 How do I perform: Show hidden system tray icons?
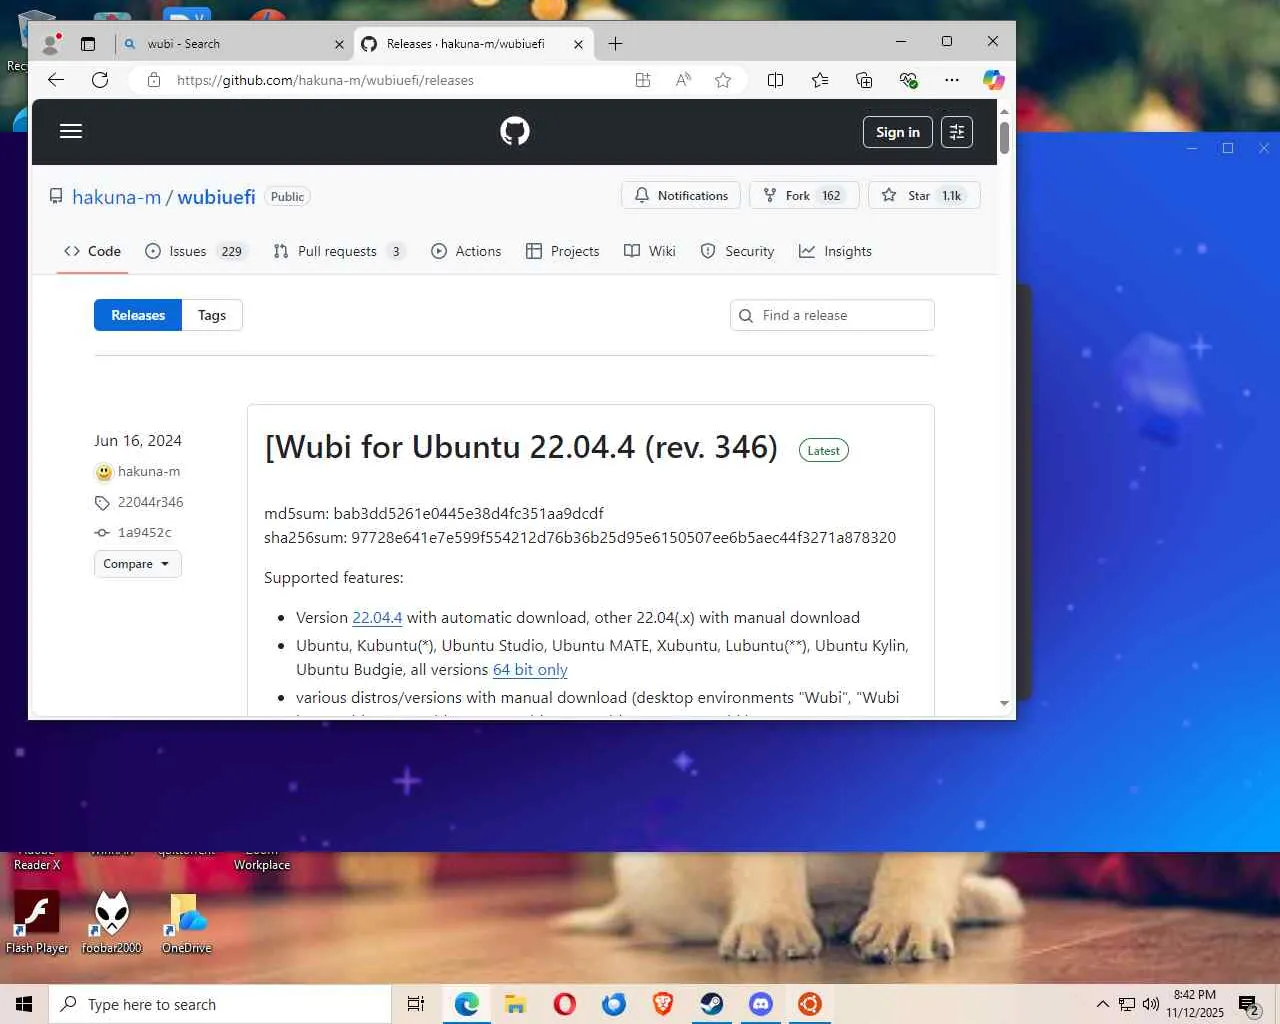[x=1102, y=1004]
